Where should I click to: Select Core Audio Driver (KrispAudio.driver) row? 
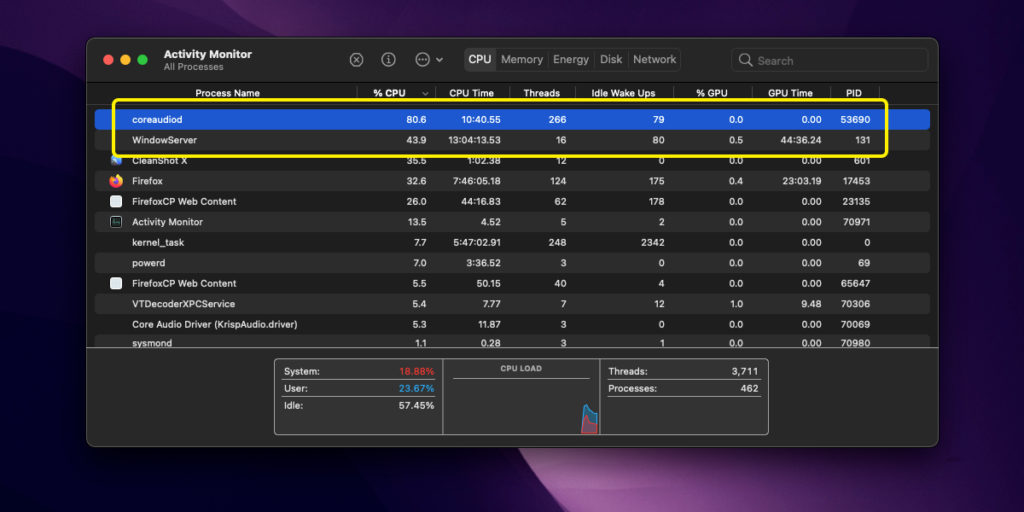click(513, 325)
